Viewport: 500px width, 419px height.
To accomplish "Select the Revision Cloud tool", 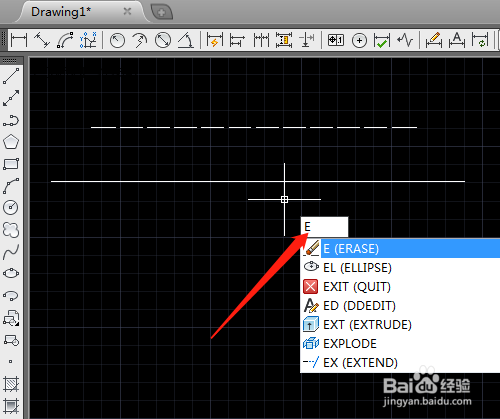I will click(11, 230).
